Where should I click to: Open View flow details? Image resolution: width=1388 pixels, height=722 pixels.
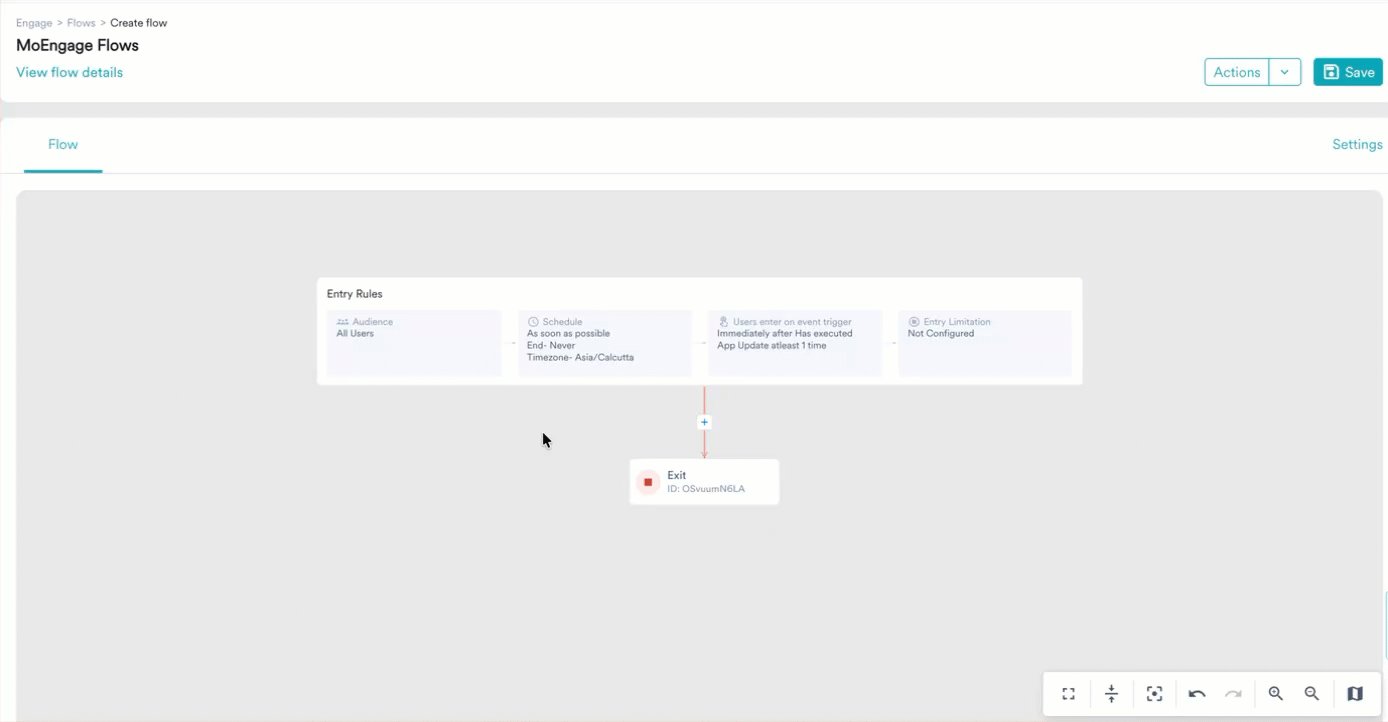click(x=69, y=71)
